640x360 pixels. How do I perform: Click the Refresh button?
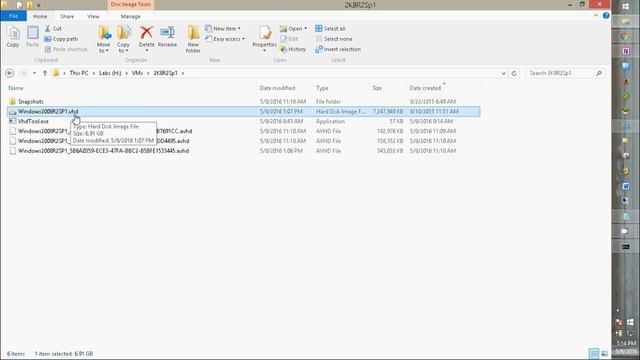point(514,73)
